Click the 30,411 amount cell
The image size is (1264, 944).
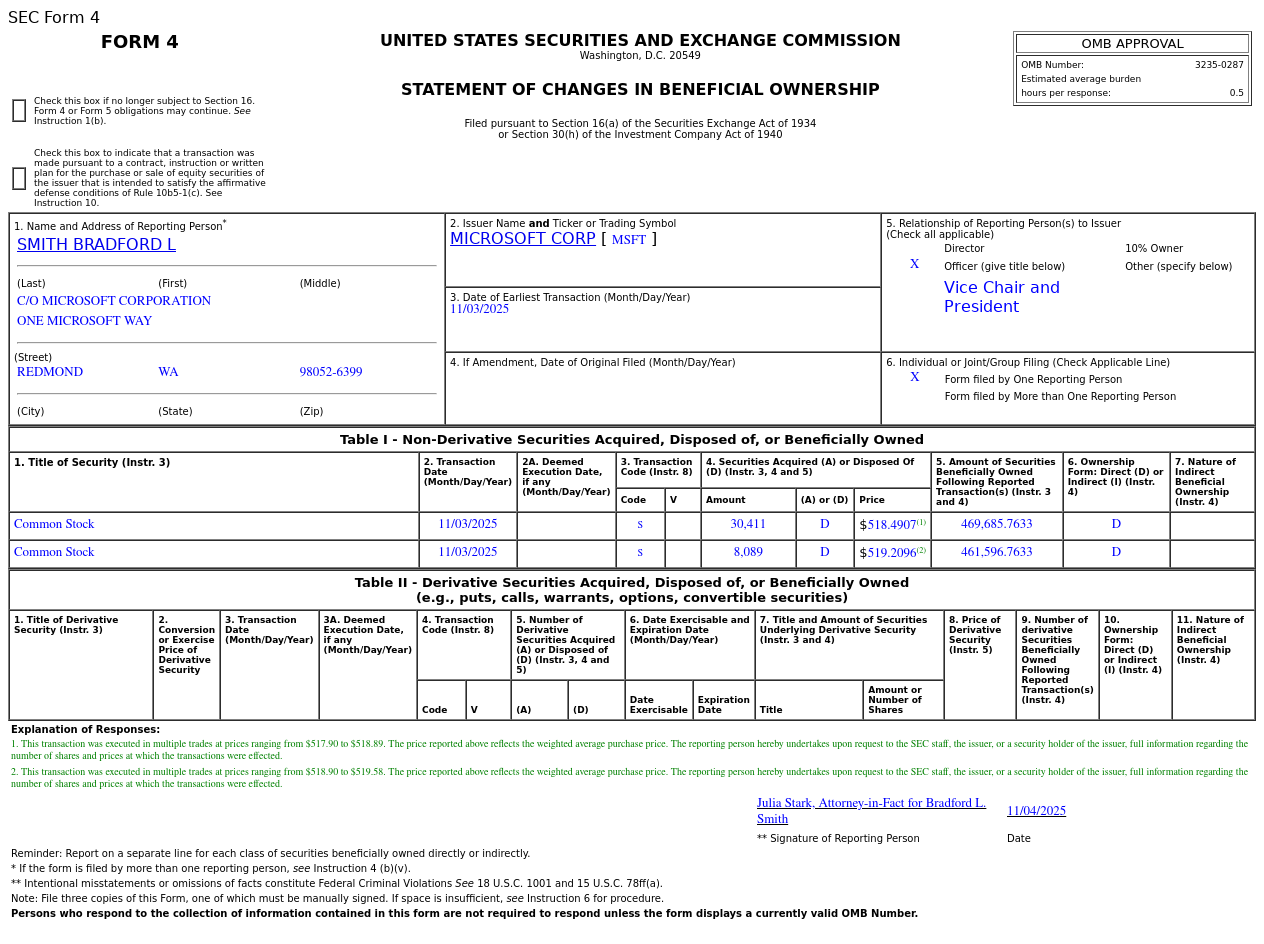point(748,525)
